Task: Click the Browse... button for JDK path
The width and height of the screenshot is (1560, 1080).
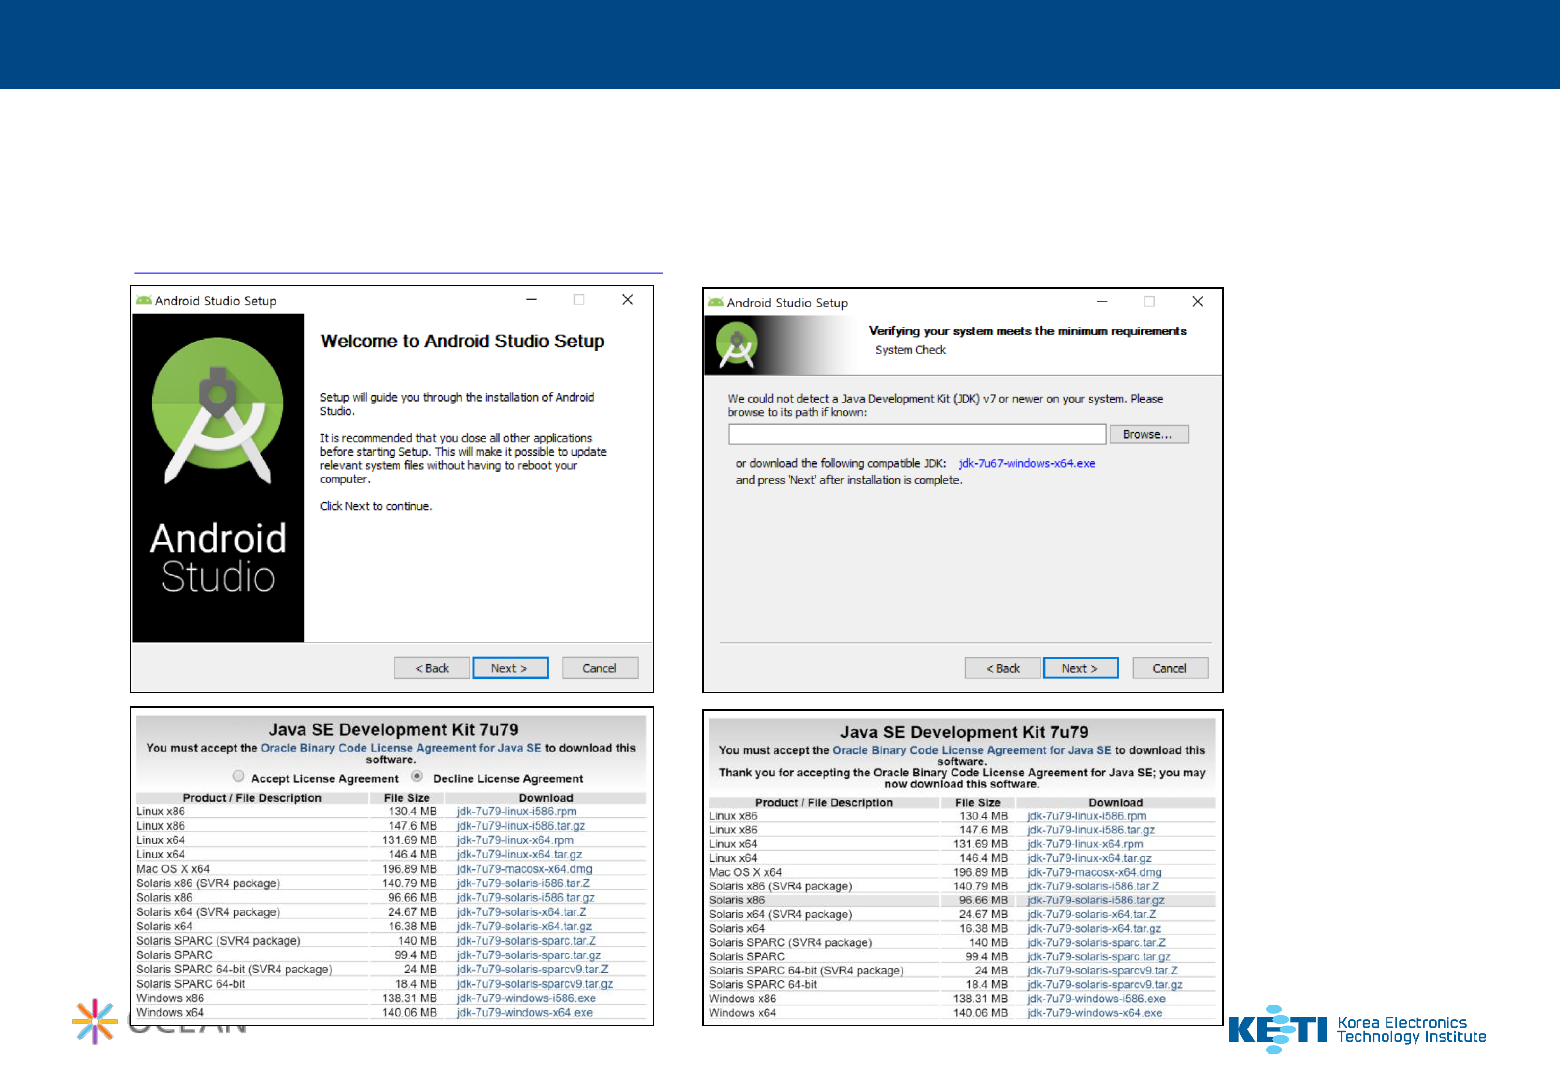Action: coord(1148,434)
